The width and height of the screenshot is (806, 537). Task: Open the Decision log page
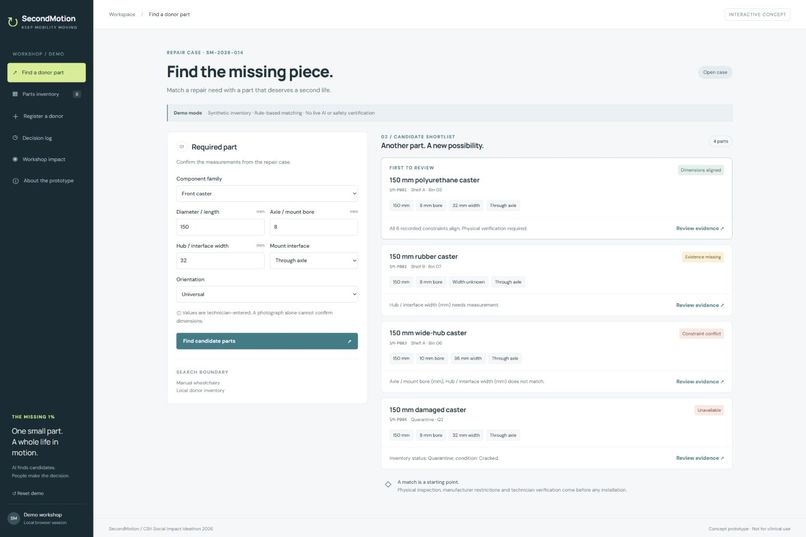pyautogui.click(x=46, y=138)
